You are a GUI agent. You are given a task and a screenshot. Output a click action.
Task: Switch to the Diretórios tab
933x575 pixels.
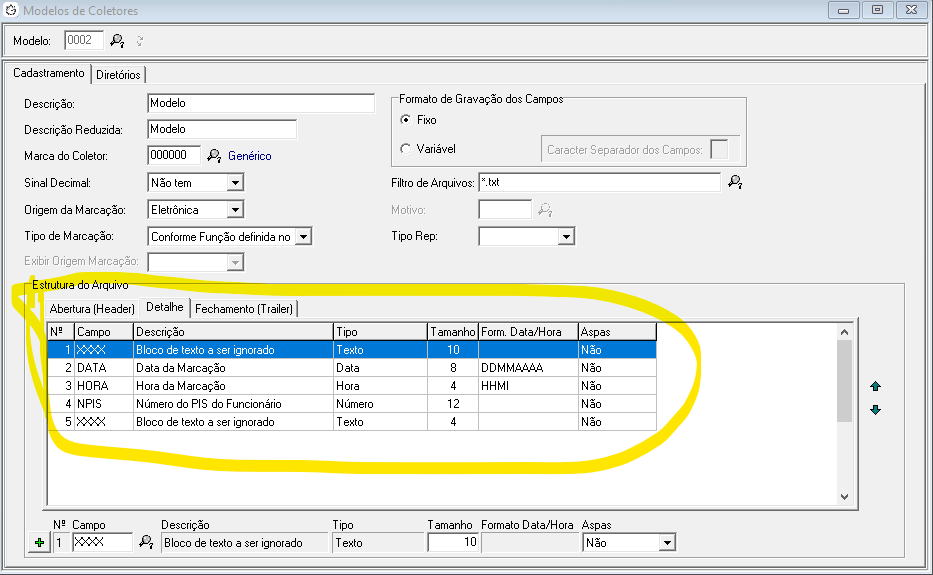point(119,75)
